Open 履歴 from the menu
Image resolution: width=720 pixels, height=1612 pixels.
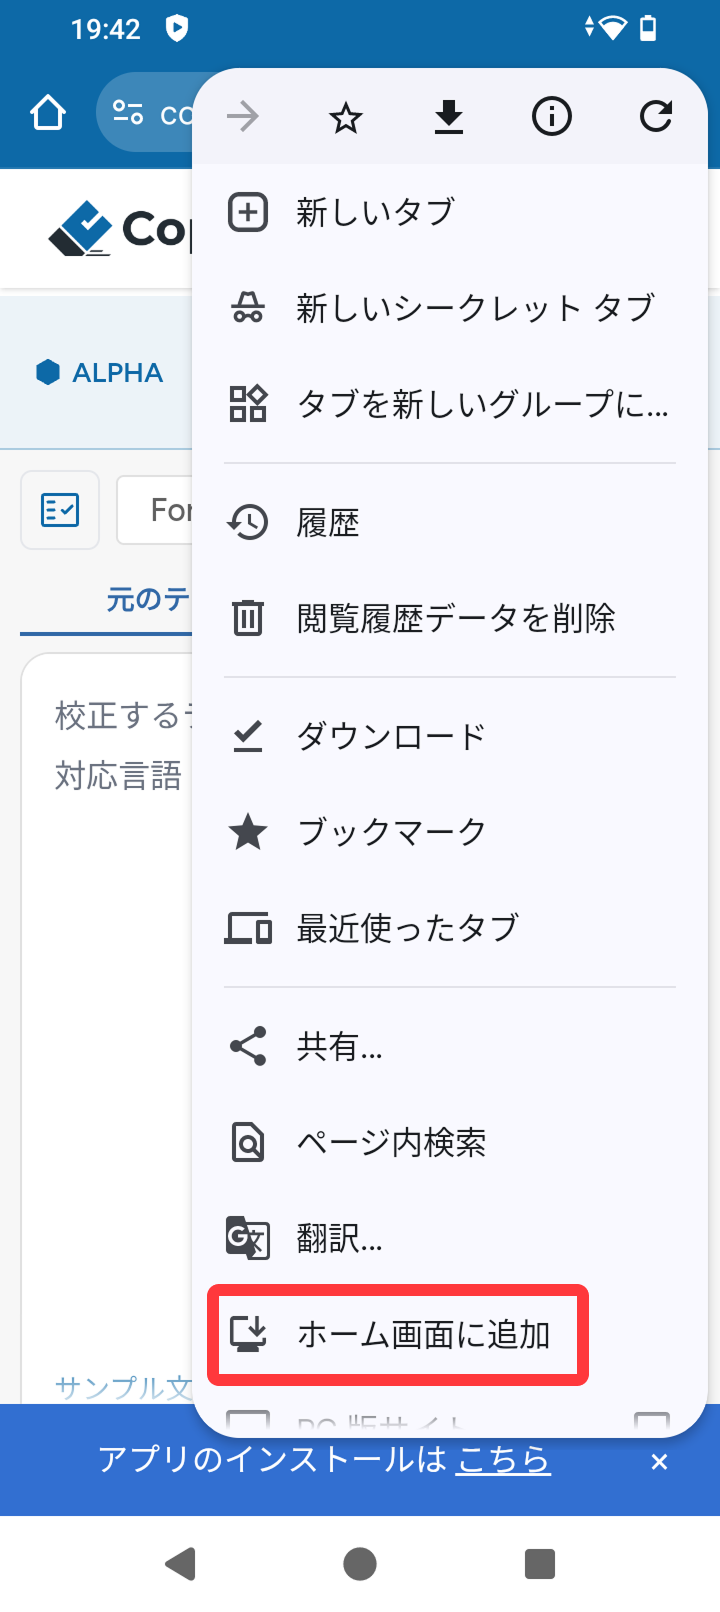tap(328, 522)
